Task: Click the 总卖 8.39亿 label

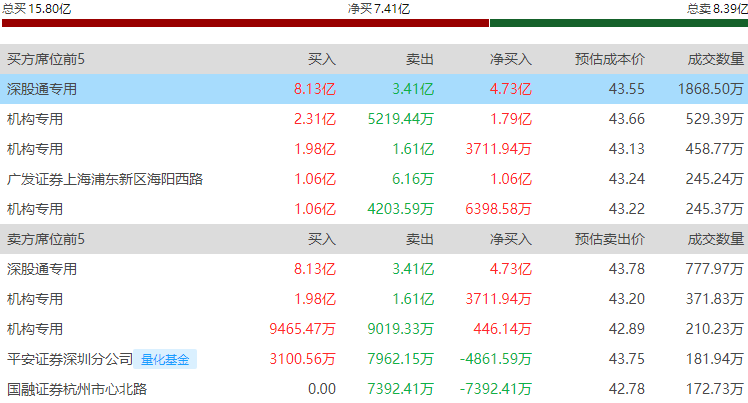Action: click(x=717, y=9)
